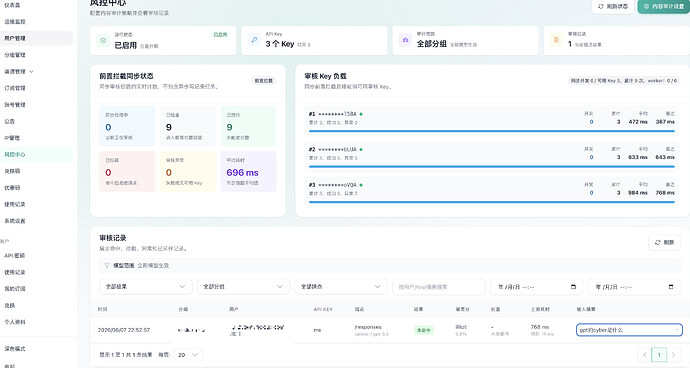Click the 已检查 stat card showing 9

(x=188, y=126)
